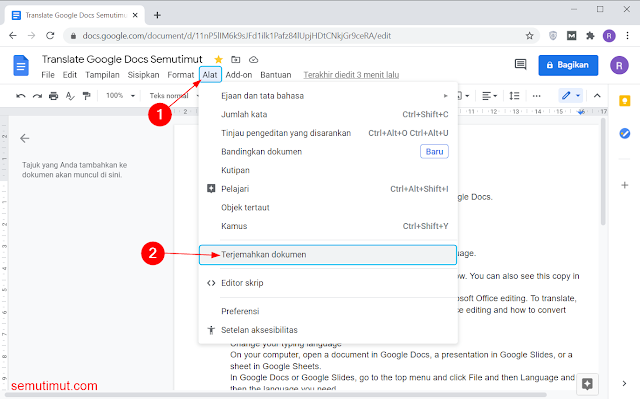Click the Gmail extension icon

pyautogui.click(x=571, y=36)
